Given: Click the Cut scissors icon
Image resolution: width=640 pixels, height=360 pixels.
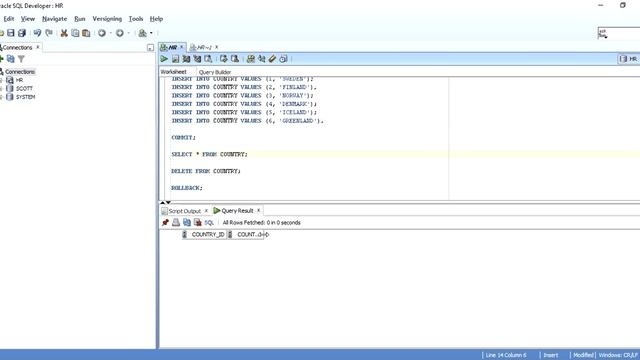Looking at the screenshot, I should 64,33.
